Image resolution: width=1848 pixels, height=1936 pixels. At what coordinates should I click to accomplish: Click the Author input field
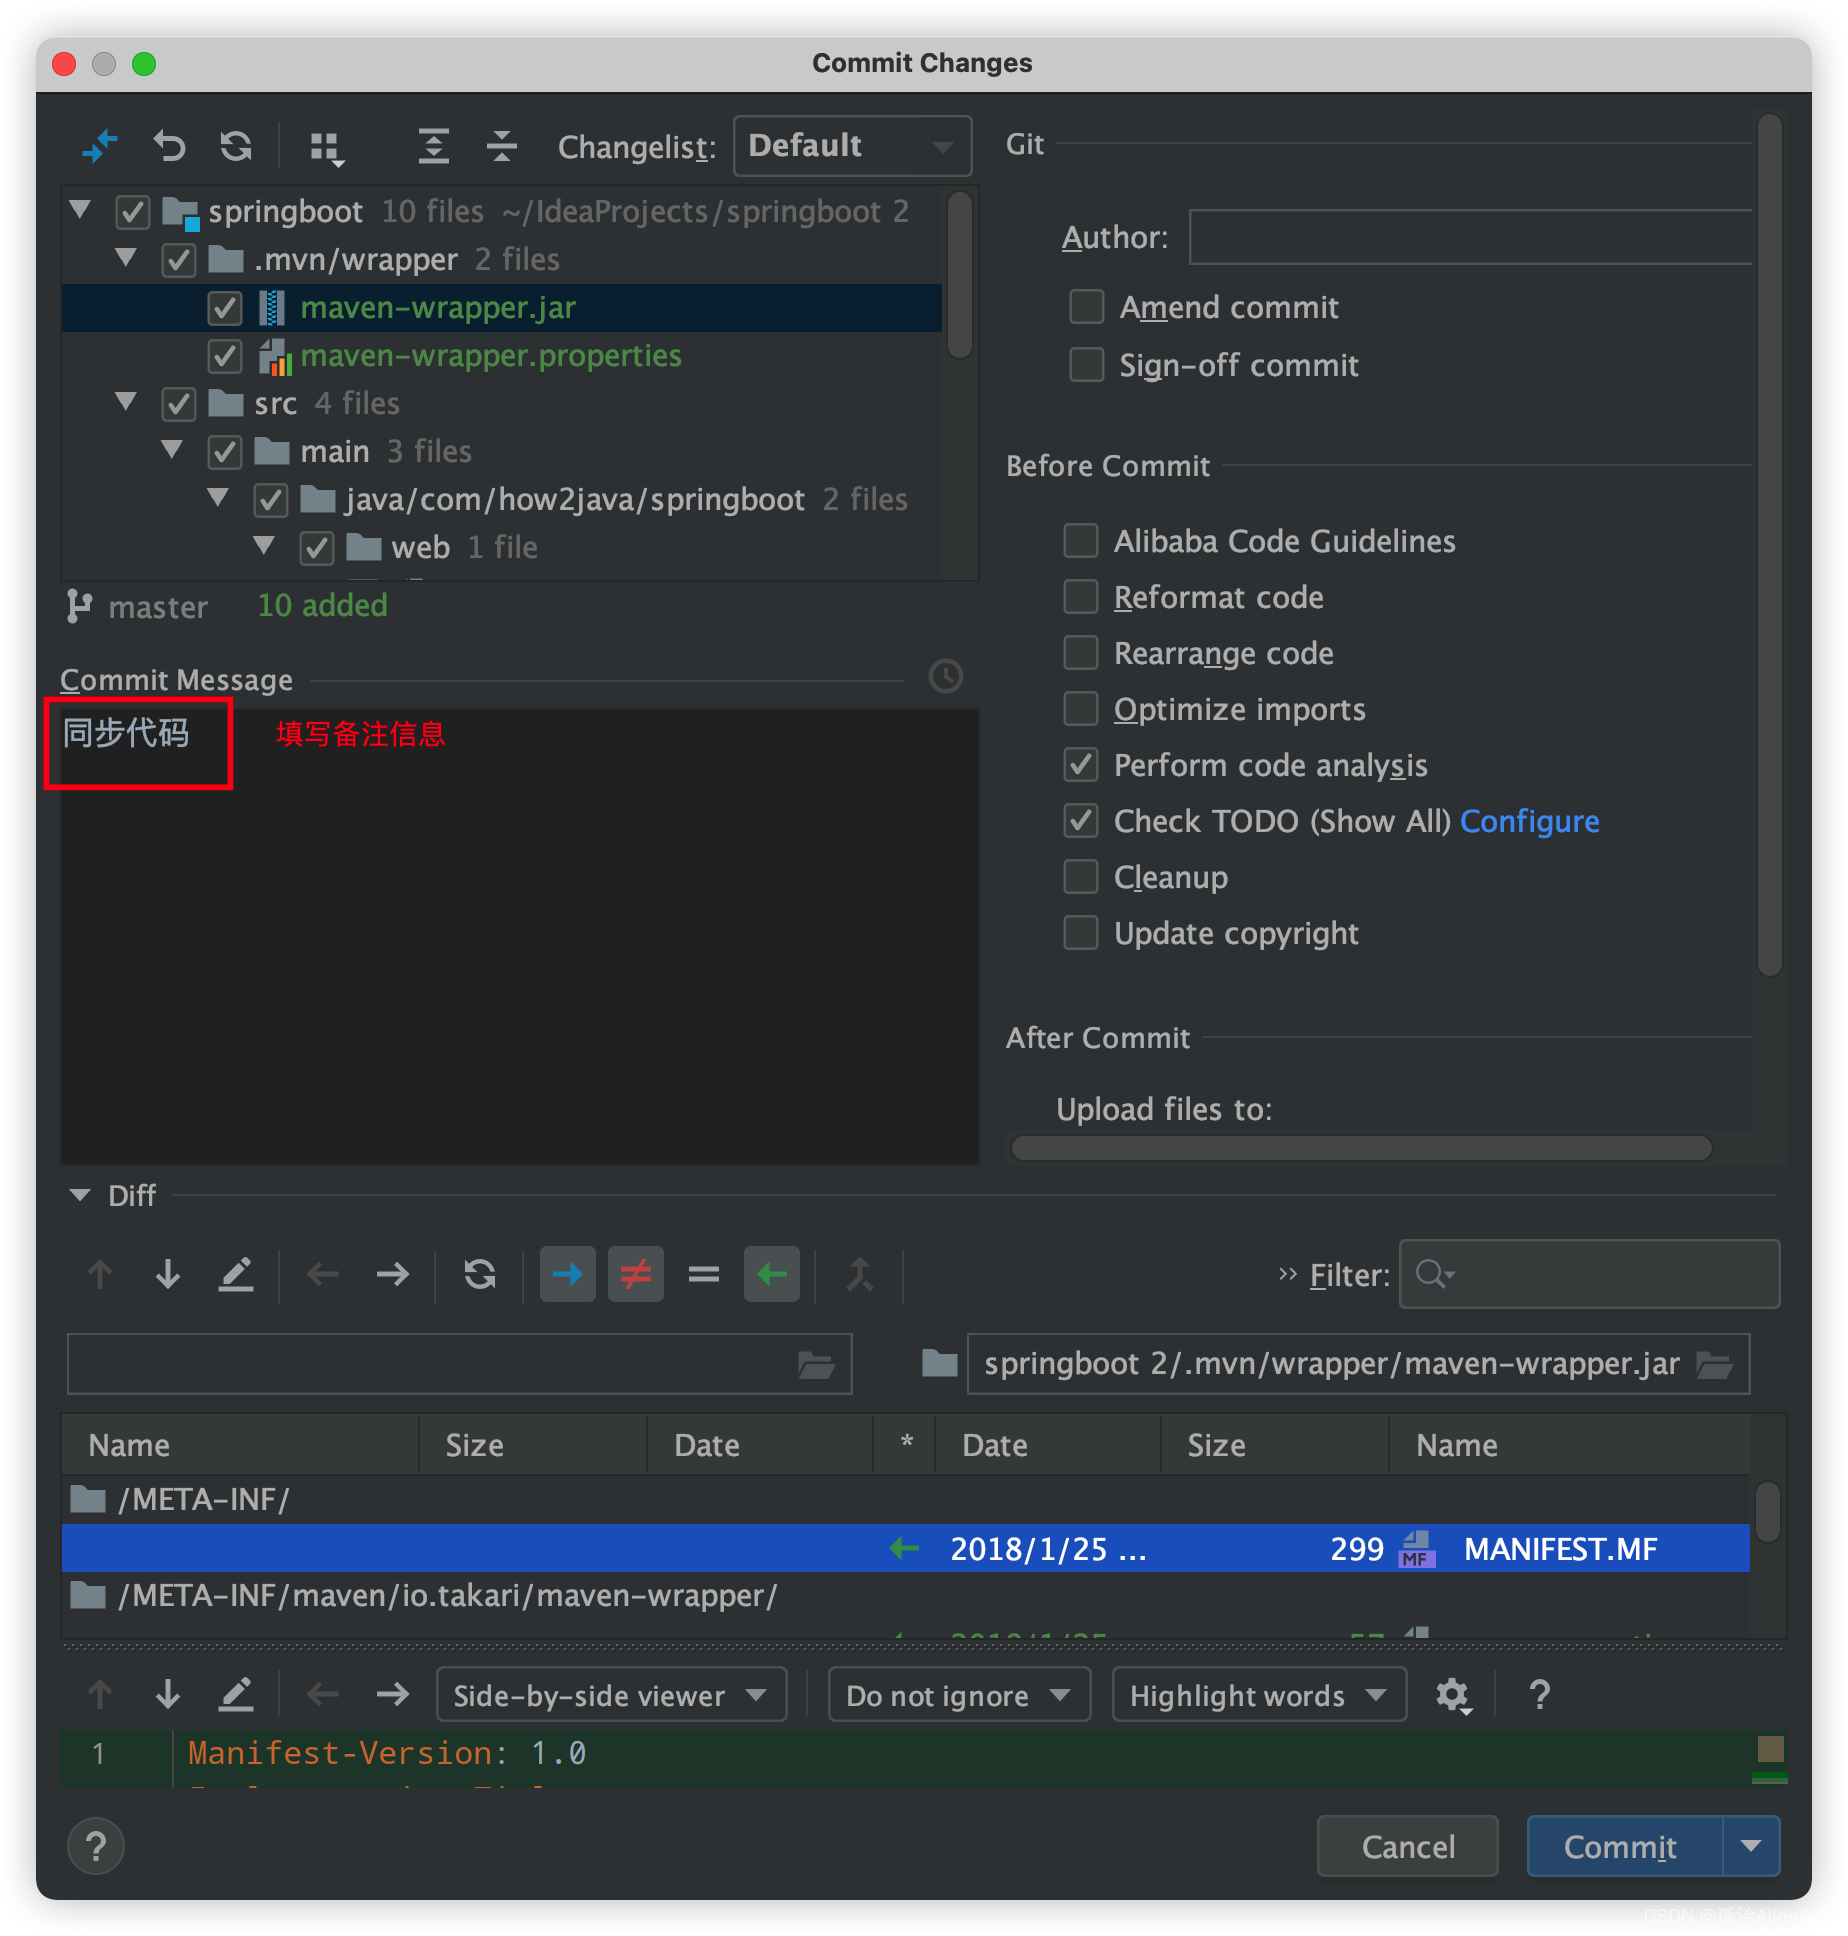point(1470,238)
